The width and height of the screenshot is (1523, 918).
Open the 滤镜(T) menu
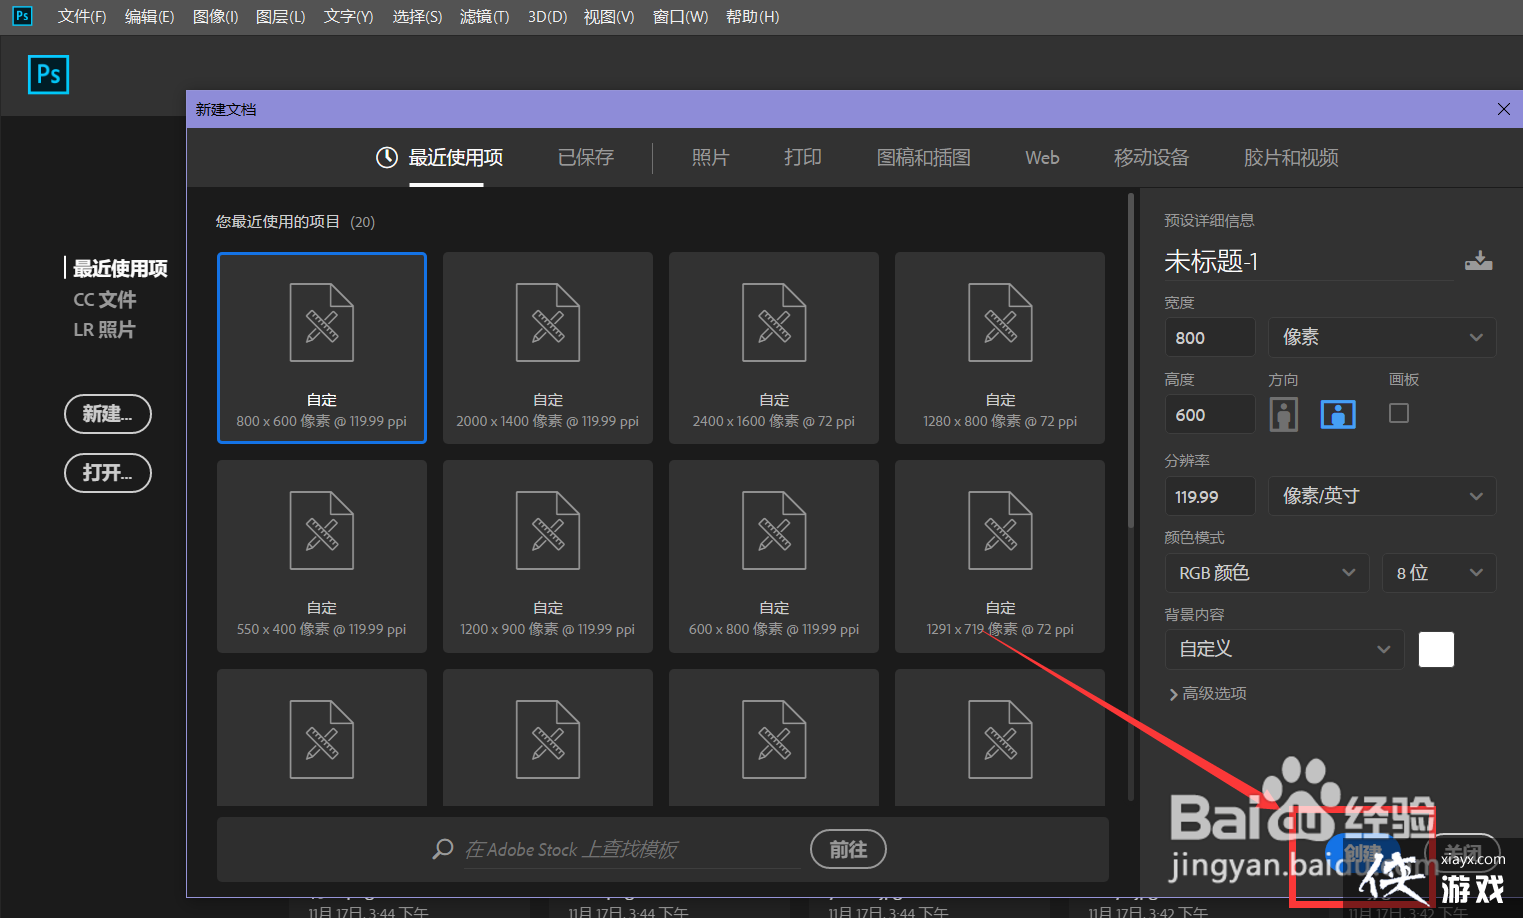484,17
